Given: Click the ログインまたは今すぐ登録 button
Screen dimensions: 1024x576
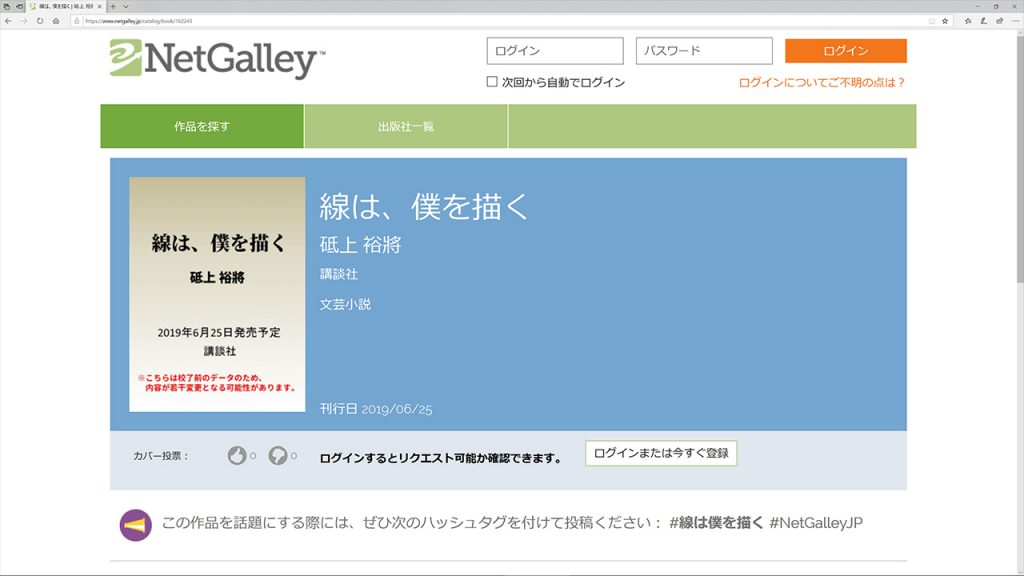Looking at the screenshot, I should (661, 453).
